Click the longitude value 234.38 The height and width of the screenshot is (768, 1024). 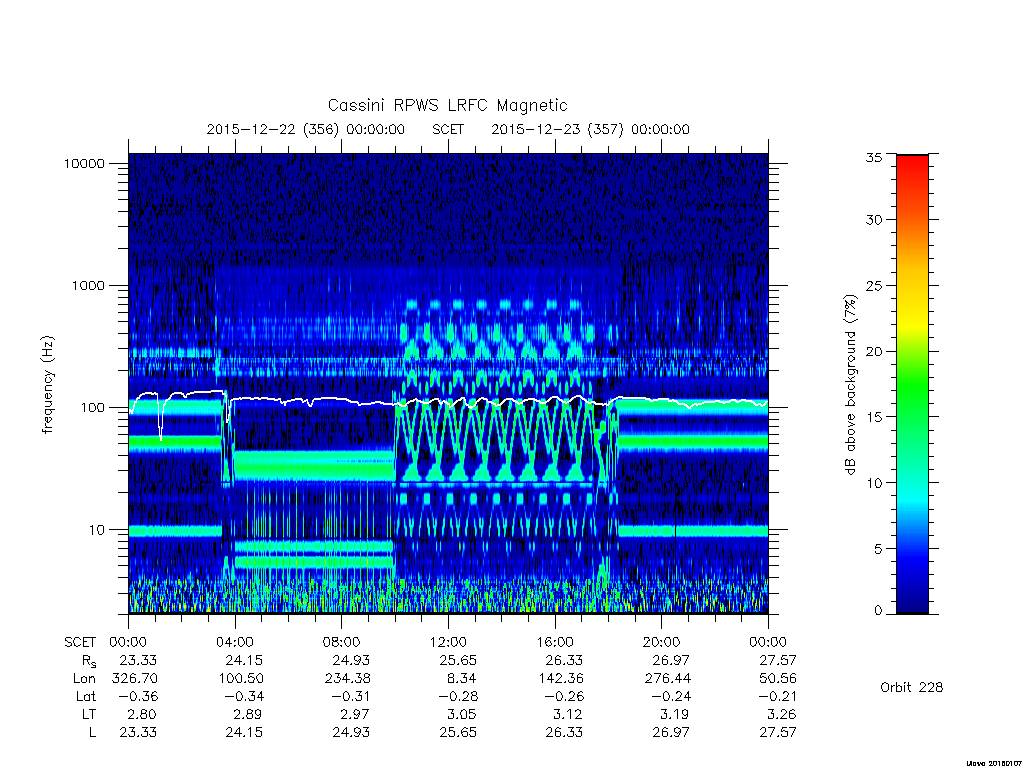[x=347, y=679]
